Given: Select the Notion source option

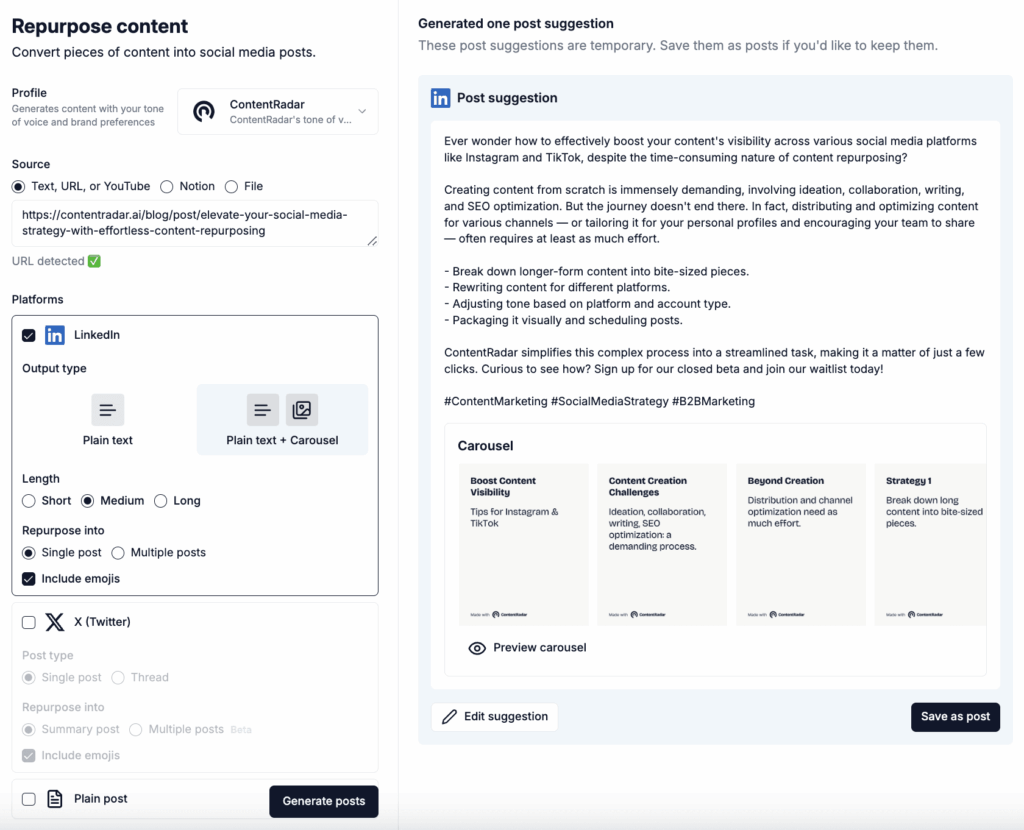Looking at the screenshot, I should pyautogui.click(x=167, y=186).
